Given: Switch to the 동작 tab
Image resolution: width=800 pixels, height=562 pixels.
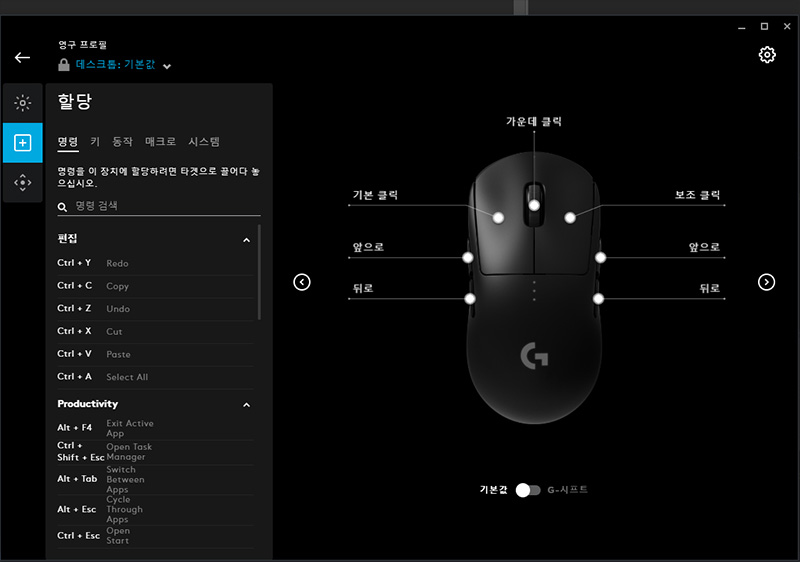Looking at the screenshot, I should pyautogui.click(x=122, y=141).
